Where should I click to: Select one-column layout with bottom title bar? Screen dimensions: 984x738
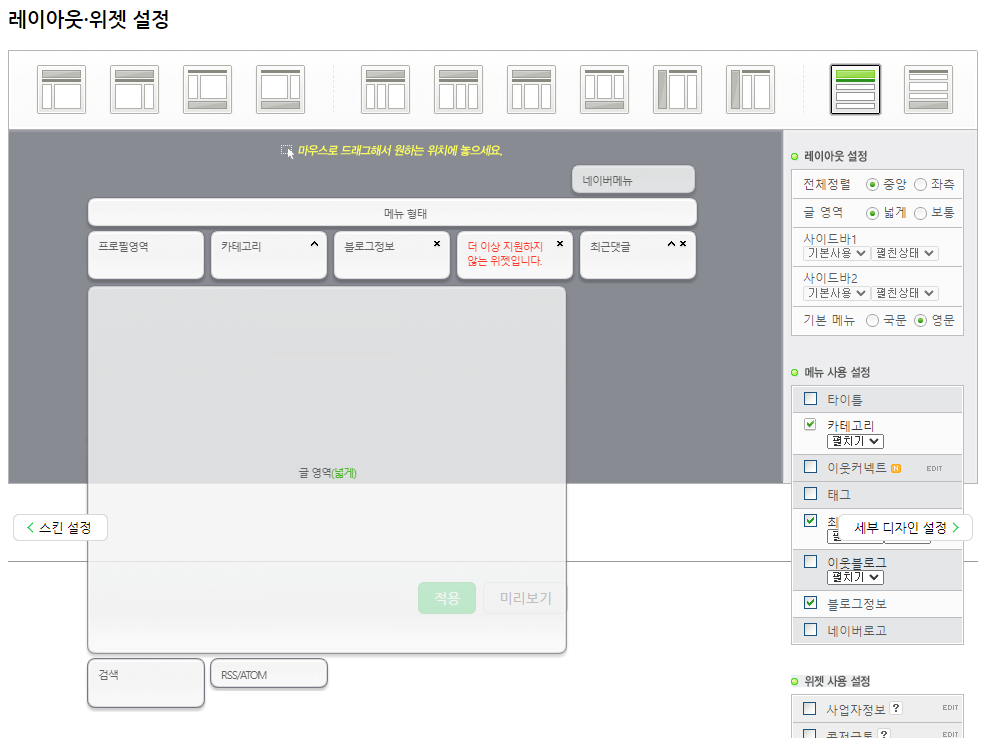(928, 89)
